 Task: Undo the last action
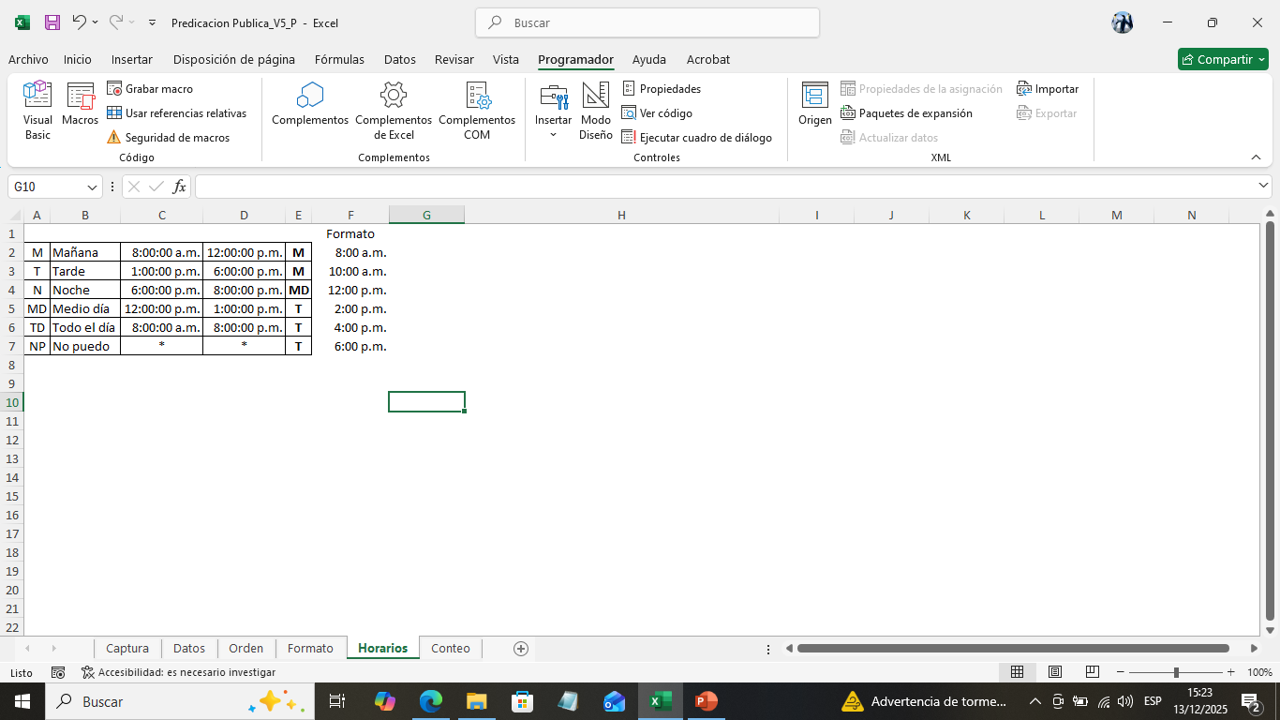pos(79,22)
